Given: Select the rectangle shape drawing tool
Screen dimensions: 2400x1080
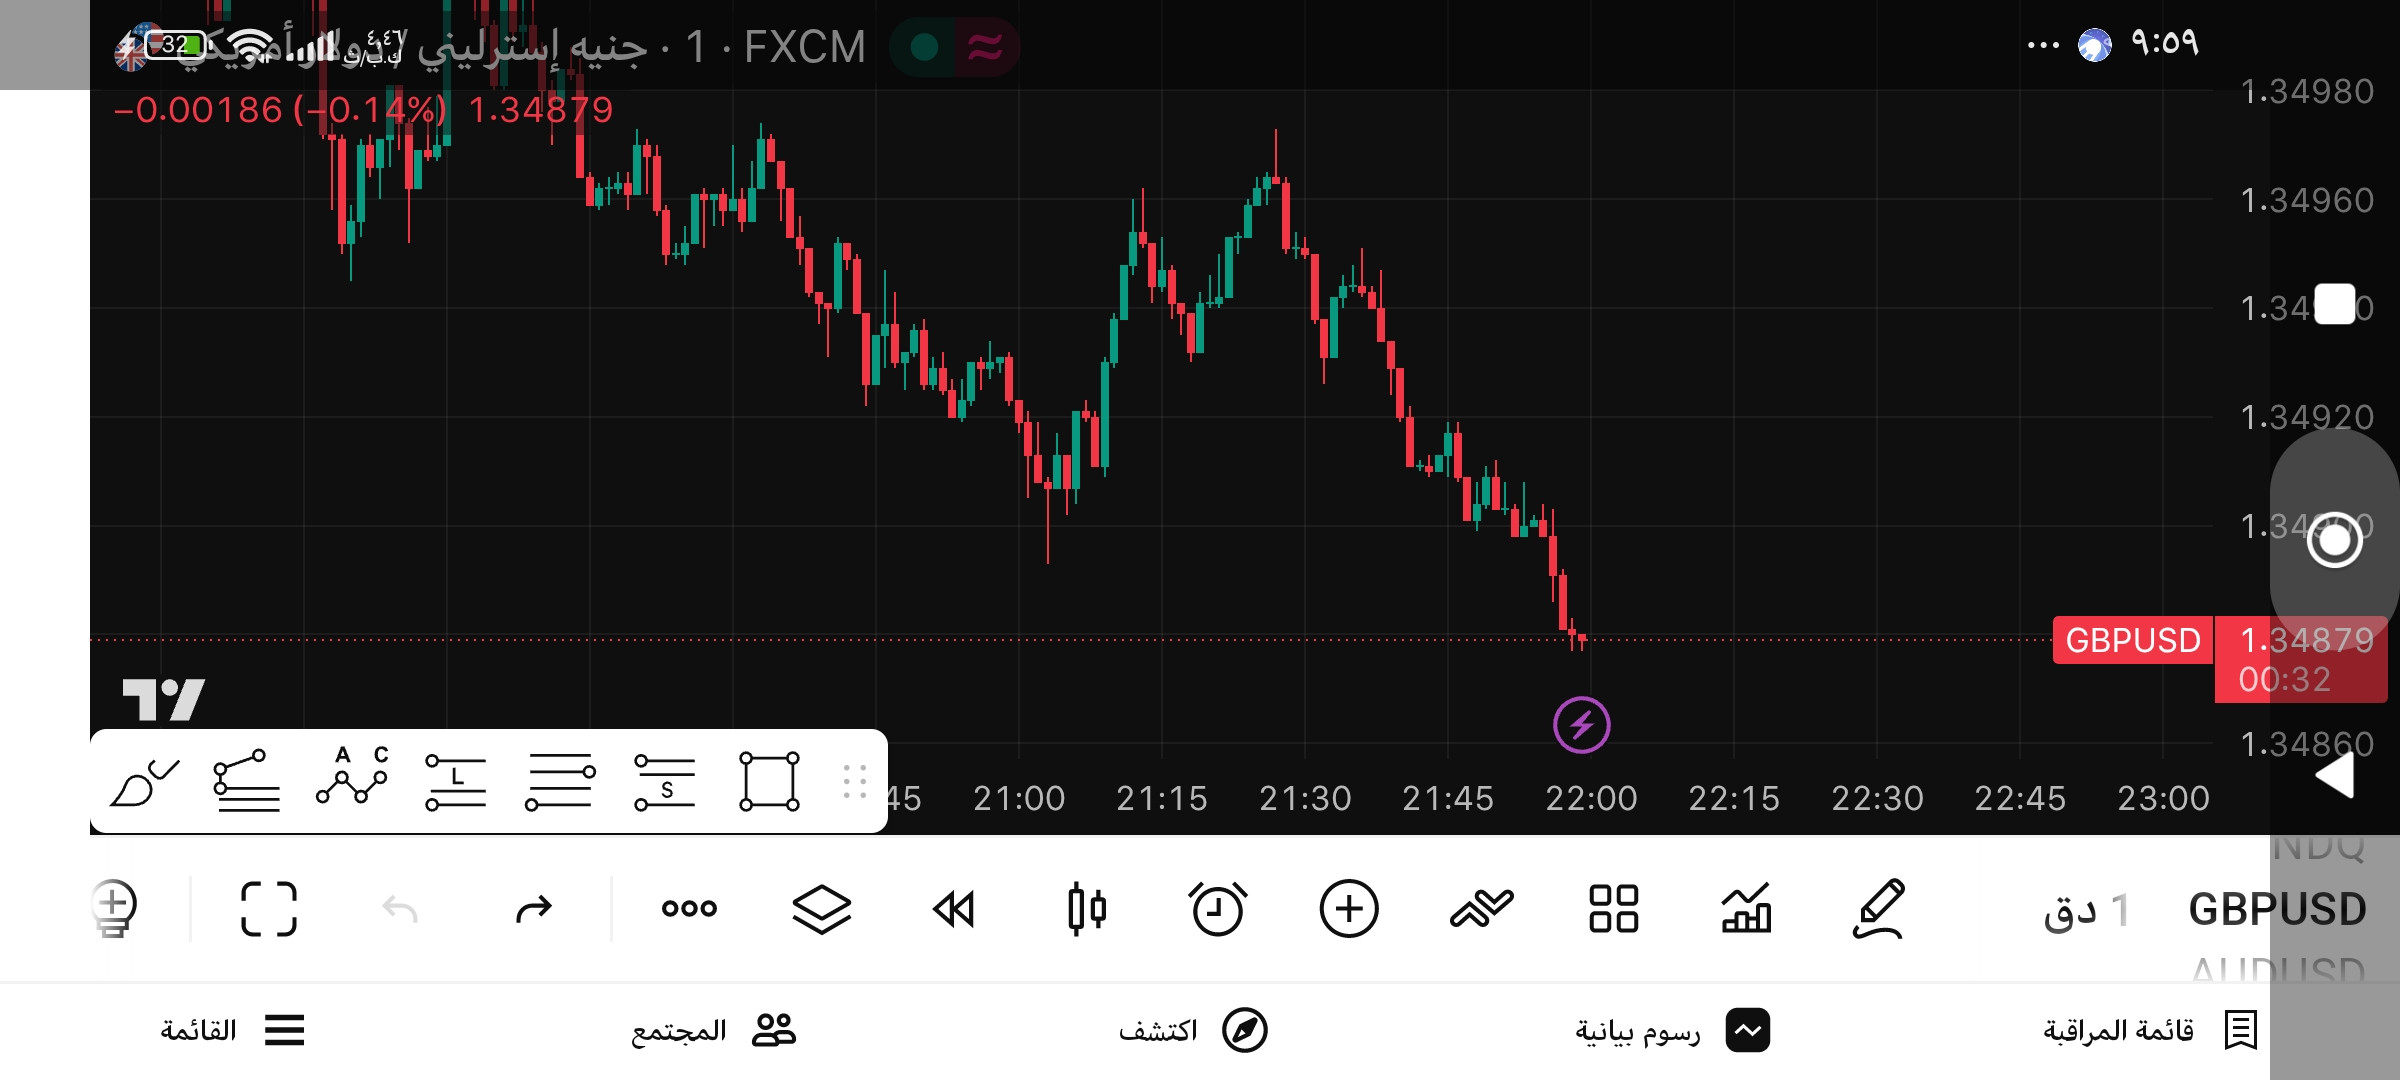Looking at the screenshot, I should click(769, 781).
